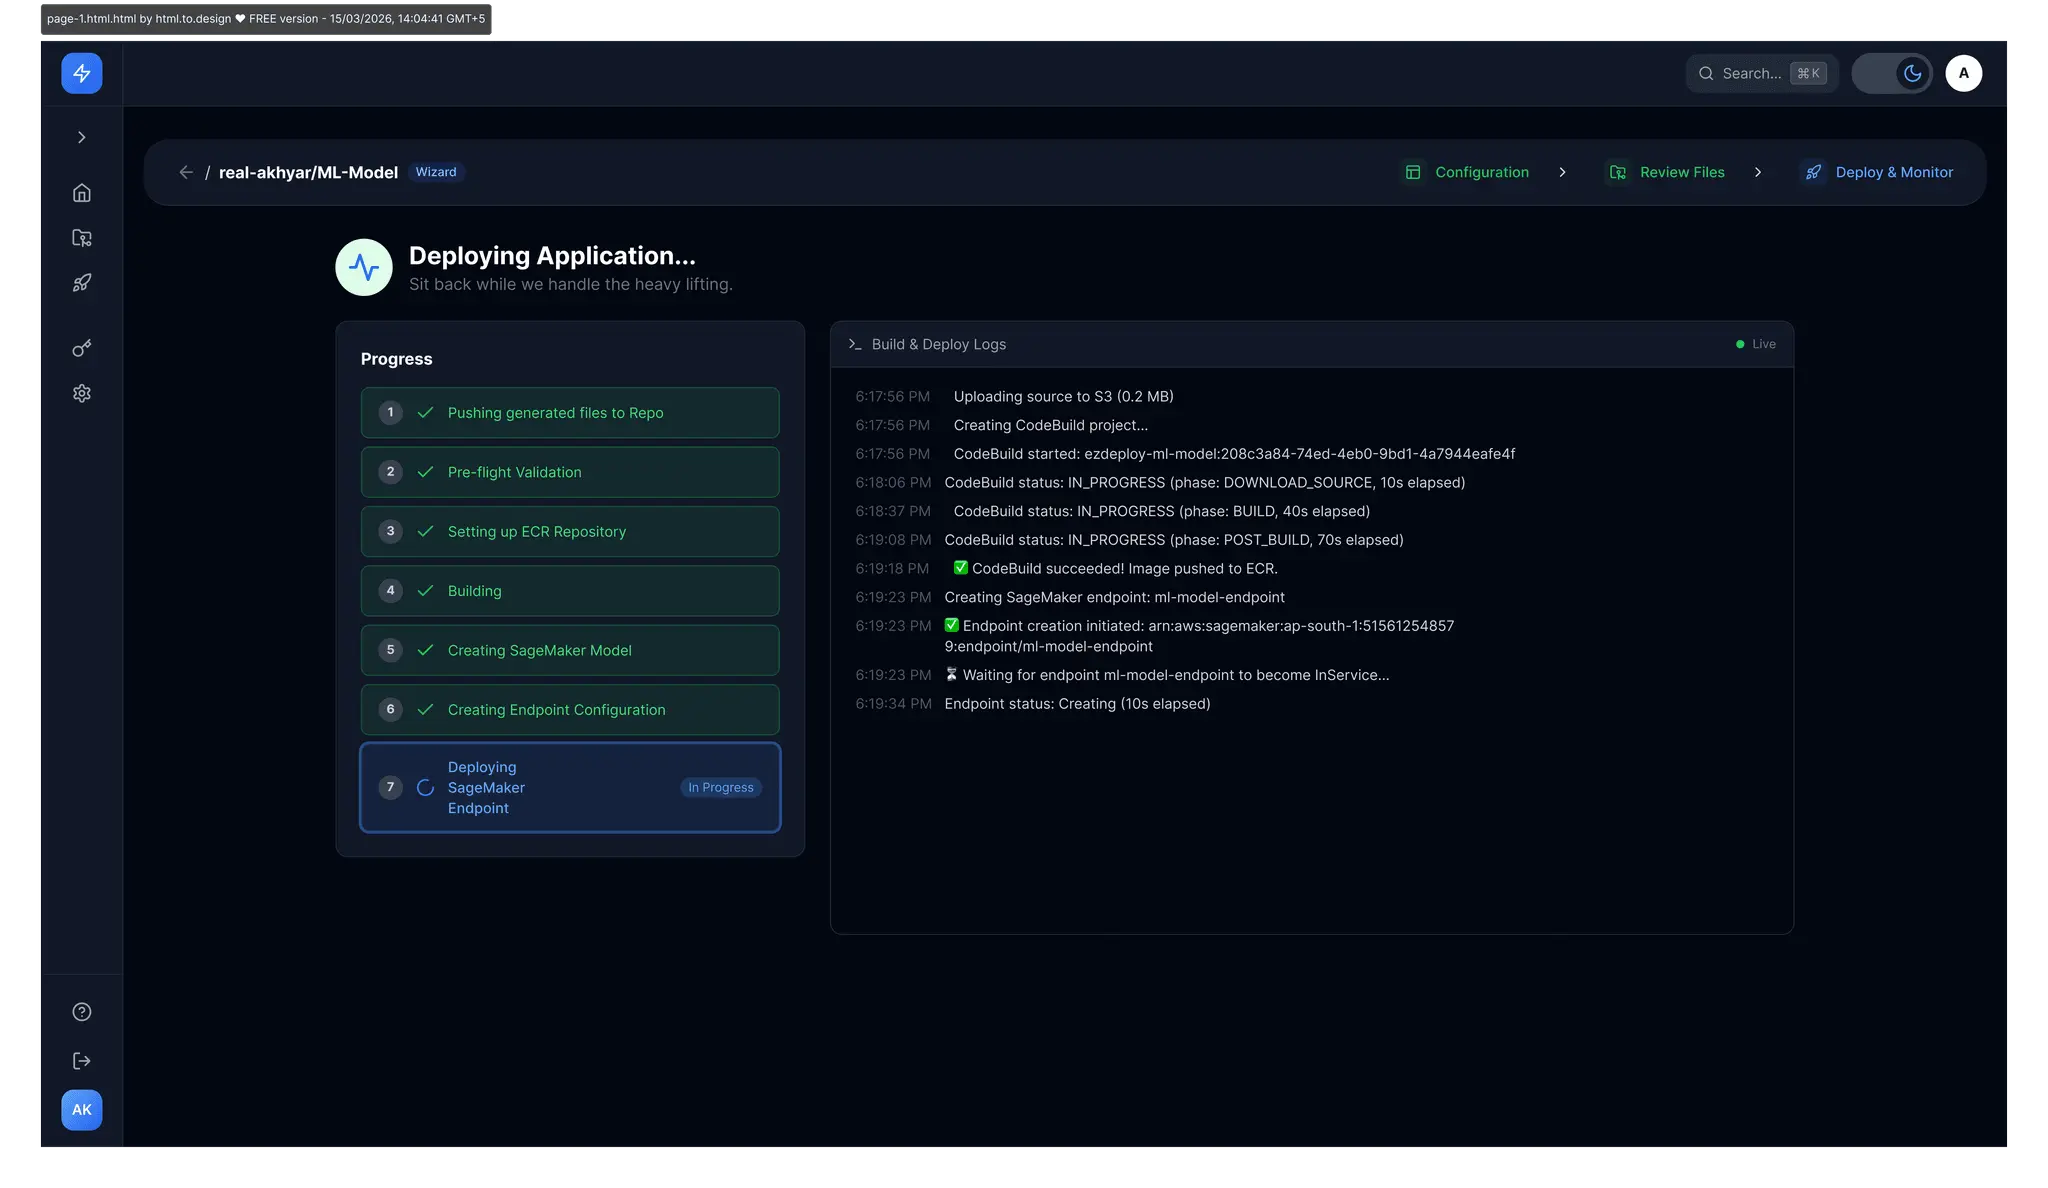Click Endpoint creation initiated log line
This screenshot has width=2048, height=1188.
(1200, 636)
